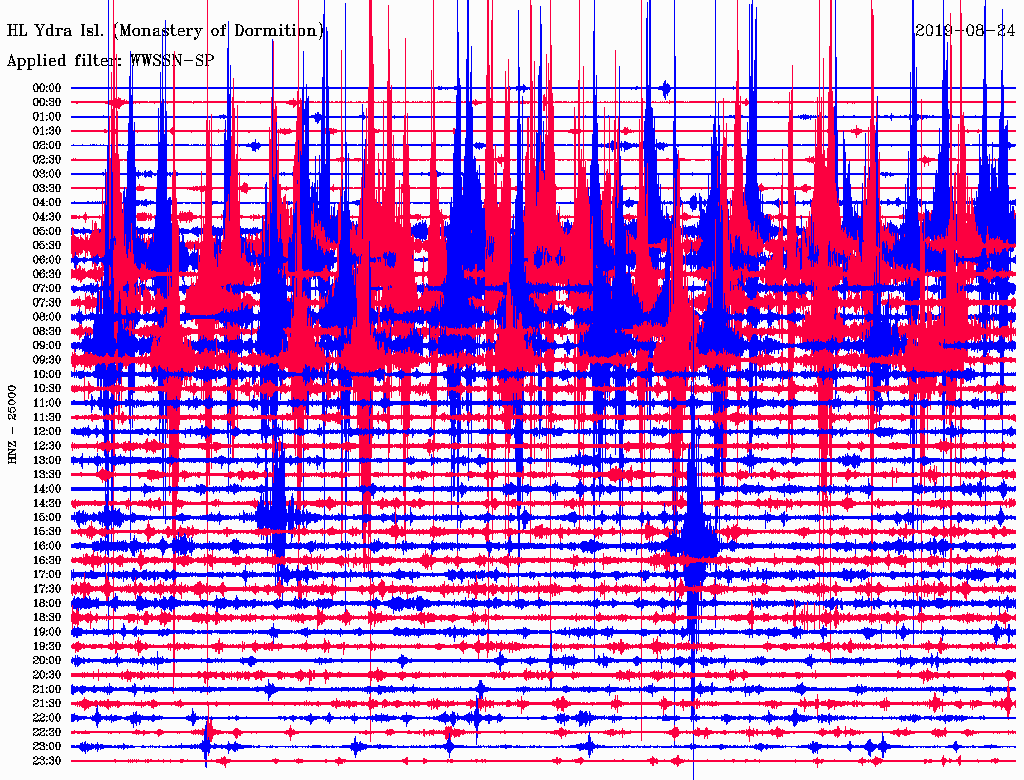Click the 22:30 time label
Viewport: 1024px width, 780px height.
point(46,732)
